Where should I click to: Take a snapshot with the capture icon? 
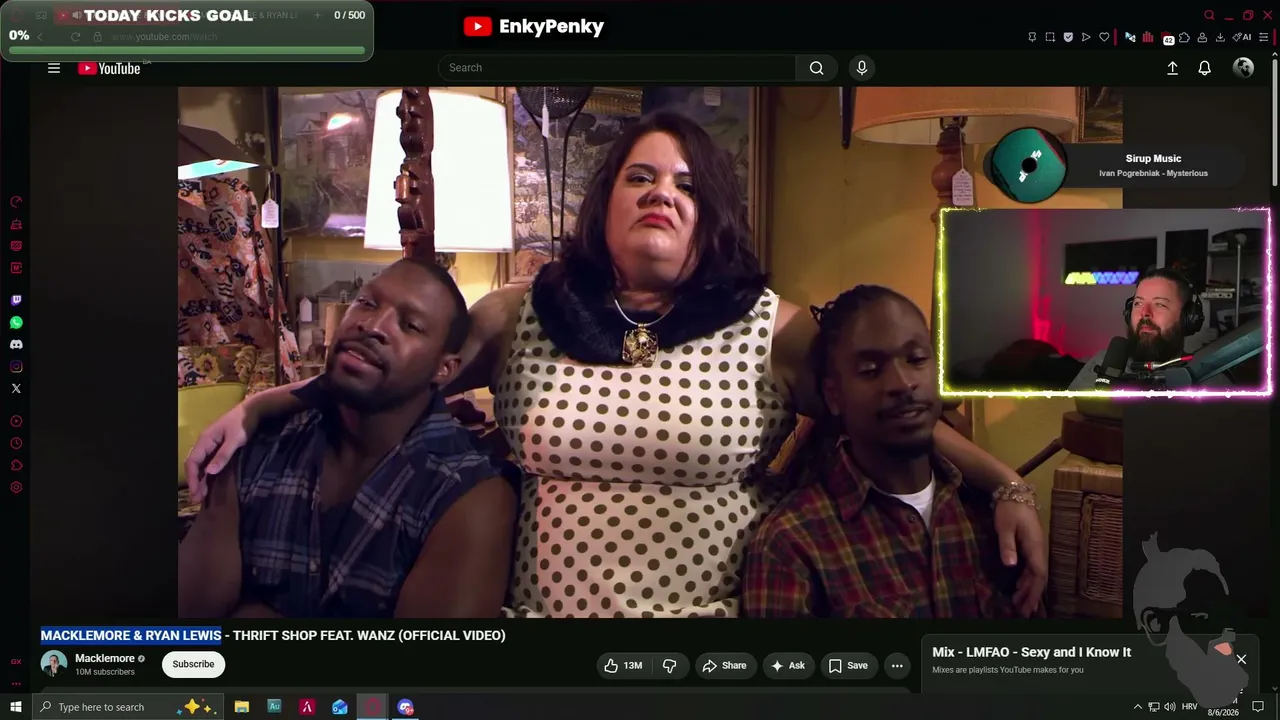click(x=1050, y=37)
